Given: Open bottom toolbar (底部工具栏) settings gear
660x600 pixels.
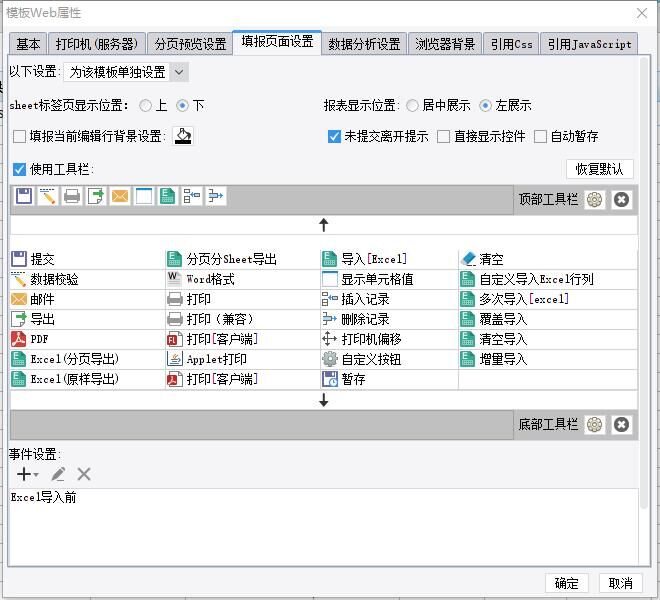Looking at the screenshot, I should tap(594, 424).
